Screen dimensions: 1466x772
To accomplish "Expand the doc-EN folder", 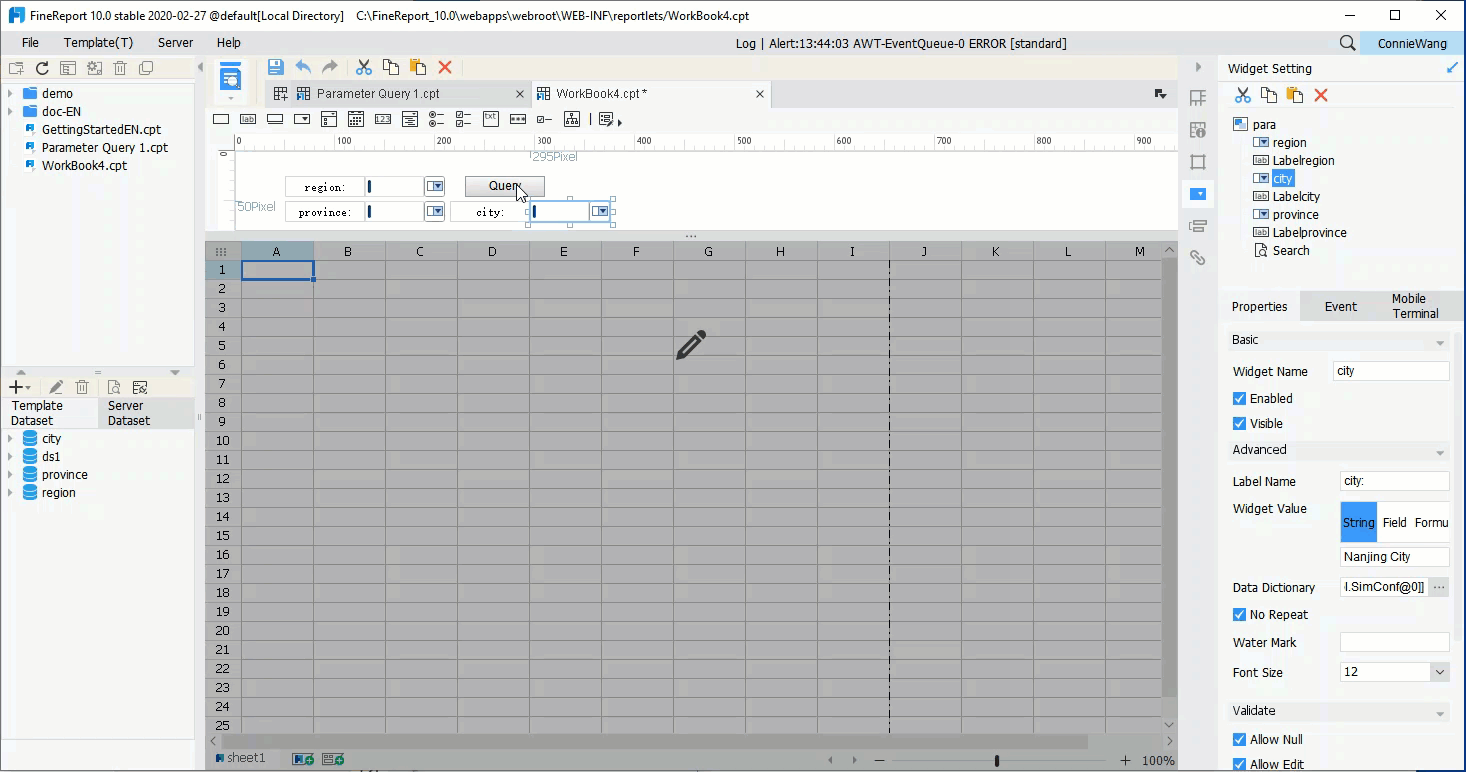I will pyautogui.click(x=10, y=112).
